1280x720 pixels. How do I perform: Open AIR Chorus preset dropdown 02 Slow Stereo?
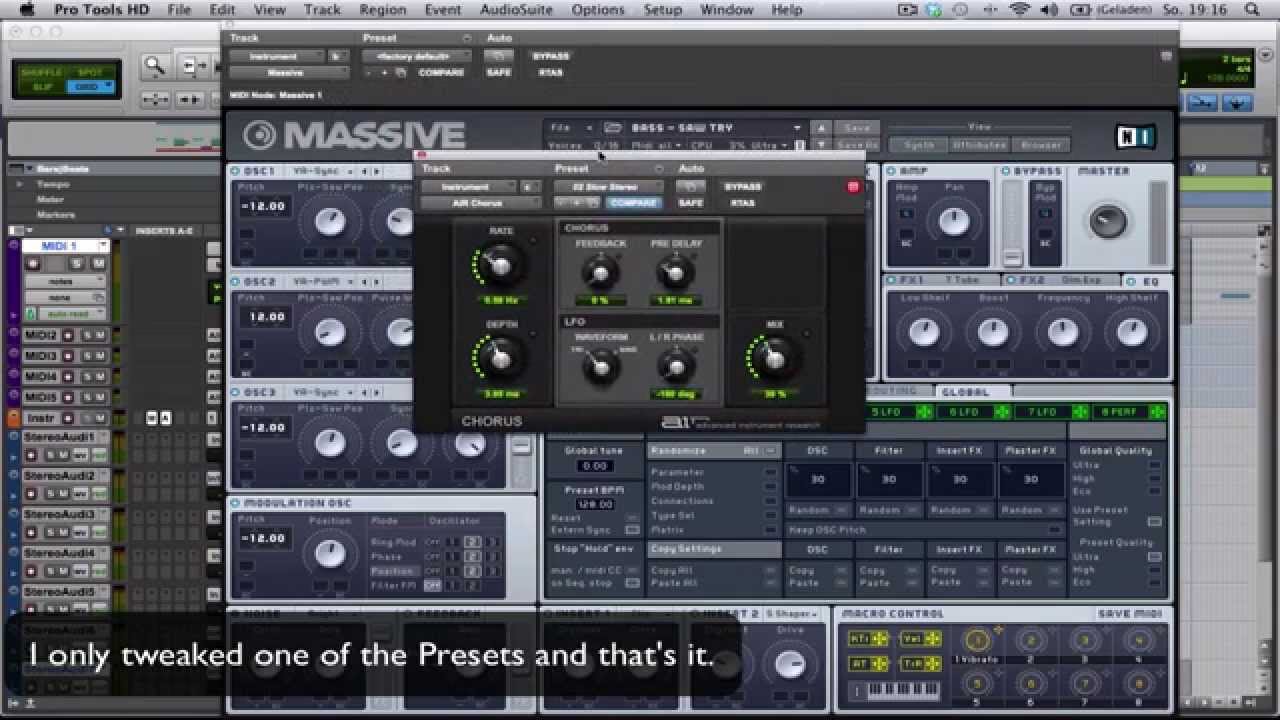tap(607, 187)
